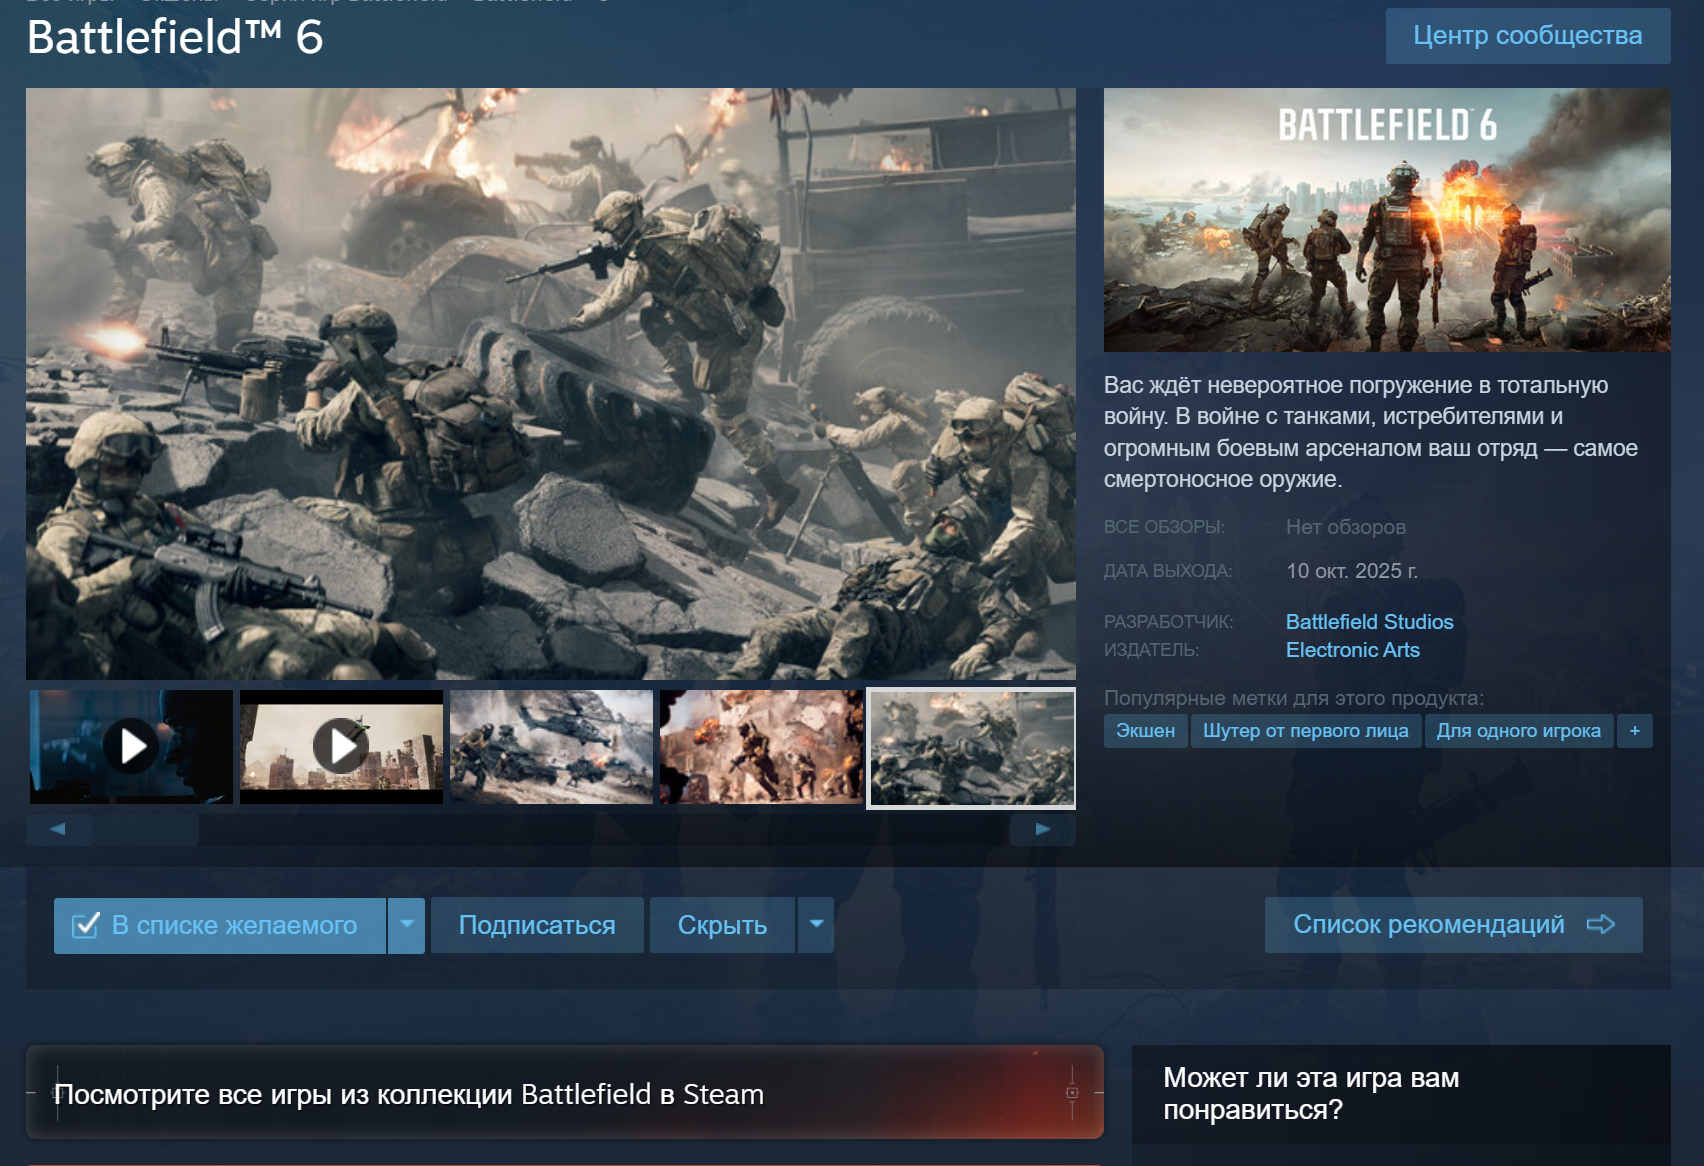Click the Шутер от первого лица tag

coord(1305,731)
